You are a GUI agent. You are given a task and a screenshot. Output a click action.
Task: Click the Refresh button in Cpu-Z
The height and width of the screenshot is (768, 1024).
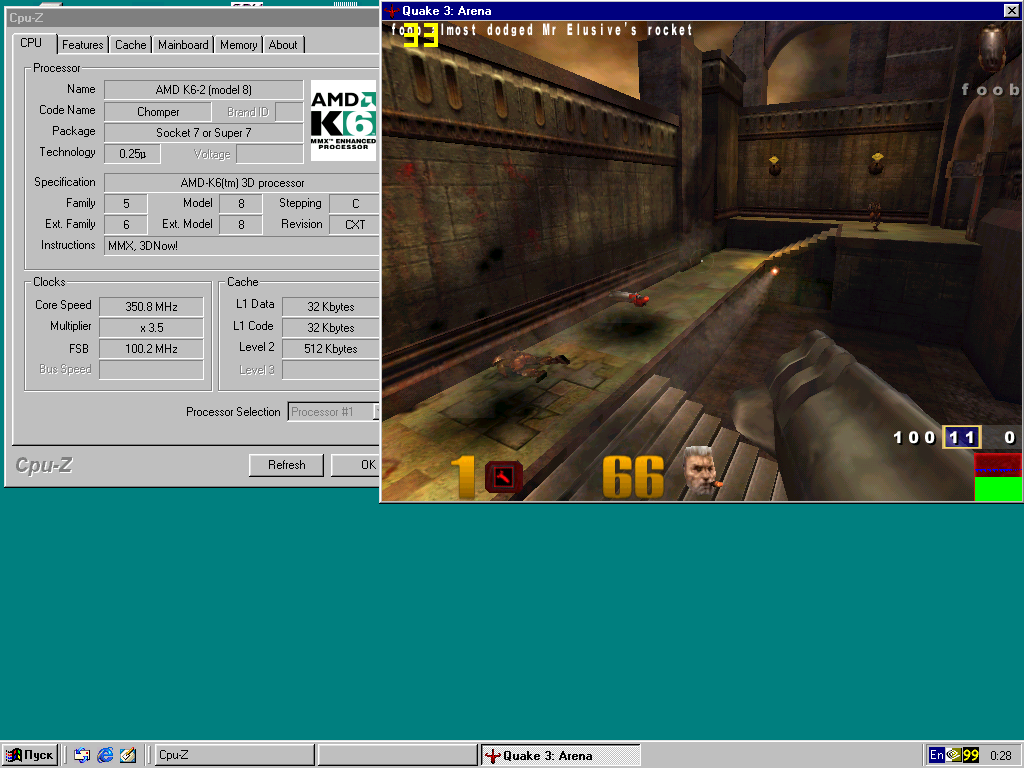click(286, 465)
